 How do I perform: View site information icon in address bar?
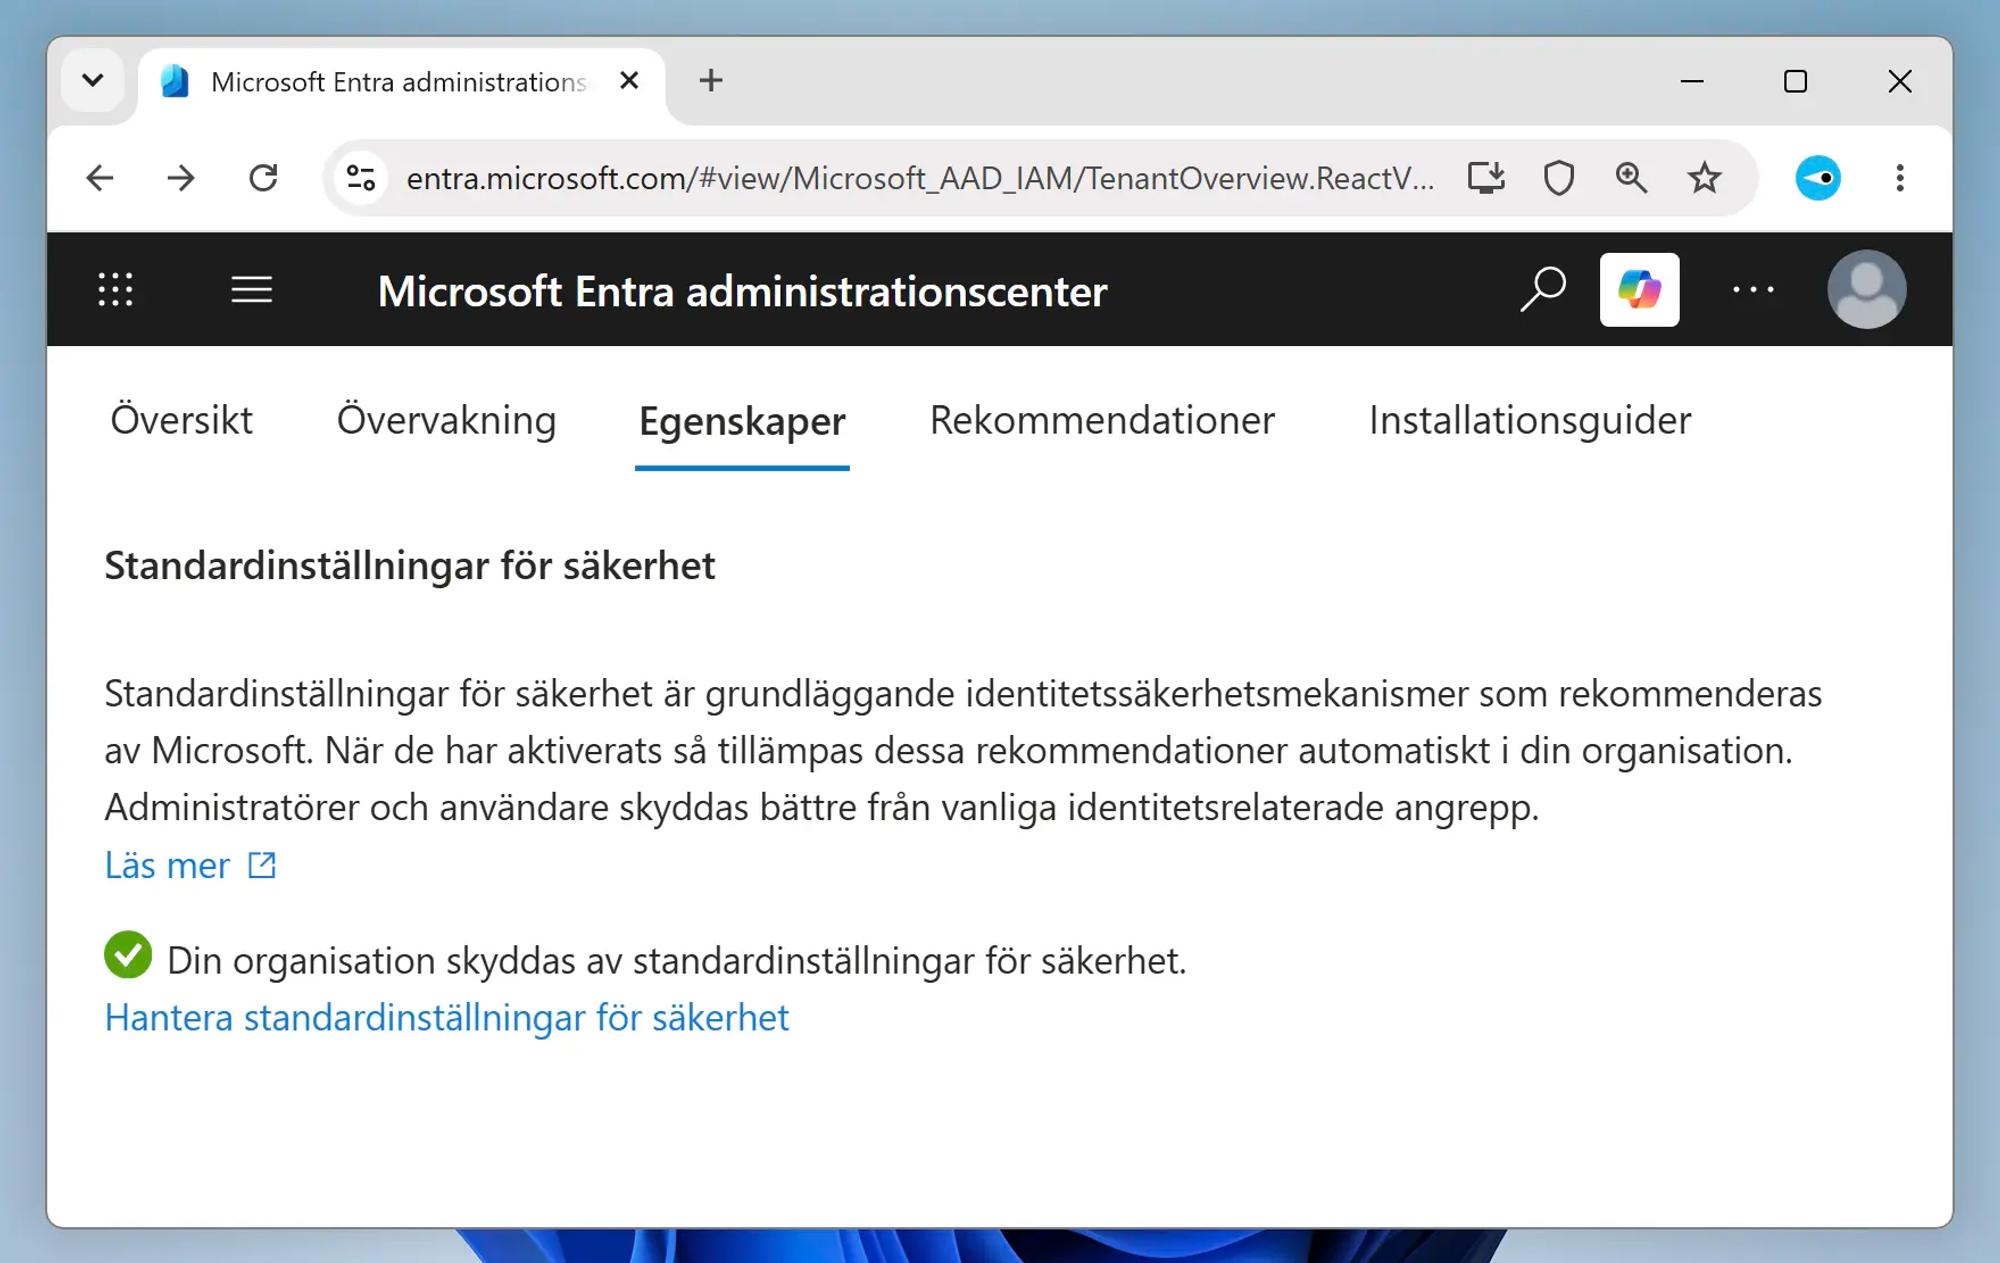click(x=360, y=178)
